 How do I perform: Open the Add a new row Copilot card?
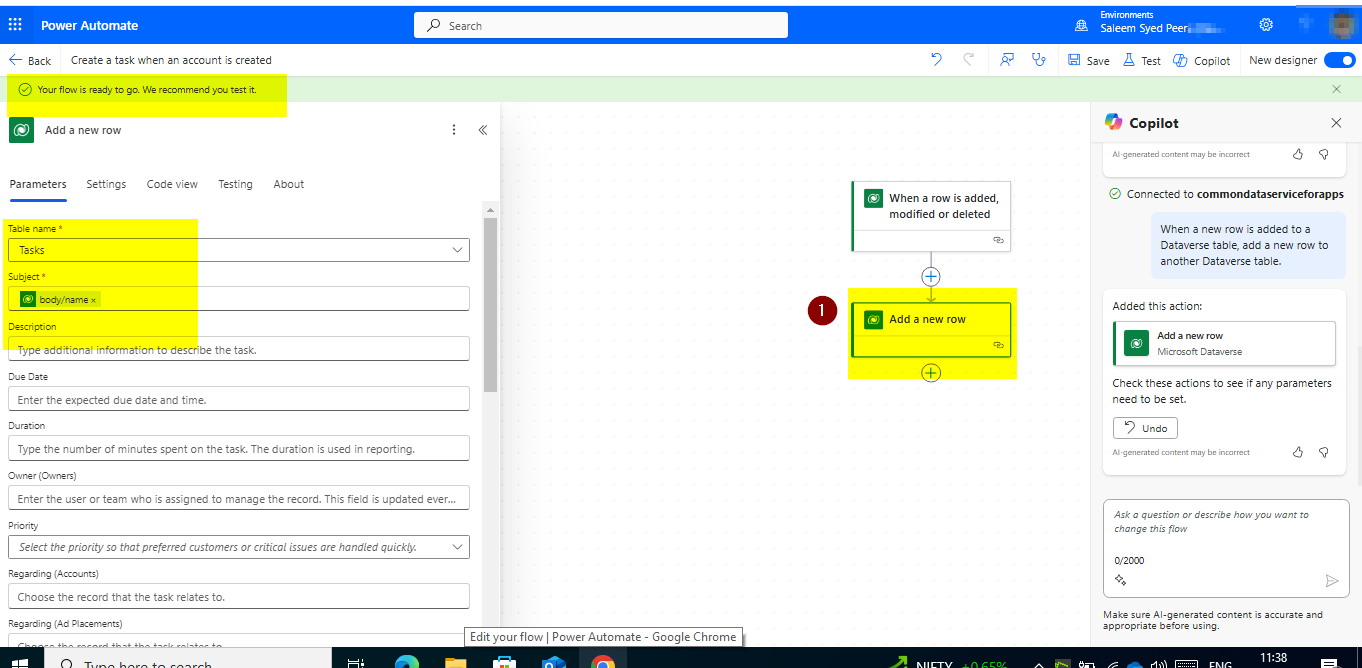pos(1224,343)
